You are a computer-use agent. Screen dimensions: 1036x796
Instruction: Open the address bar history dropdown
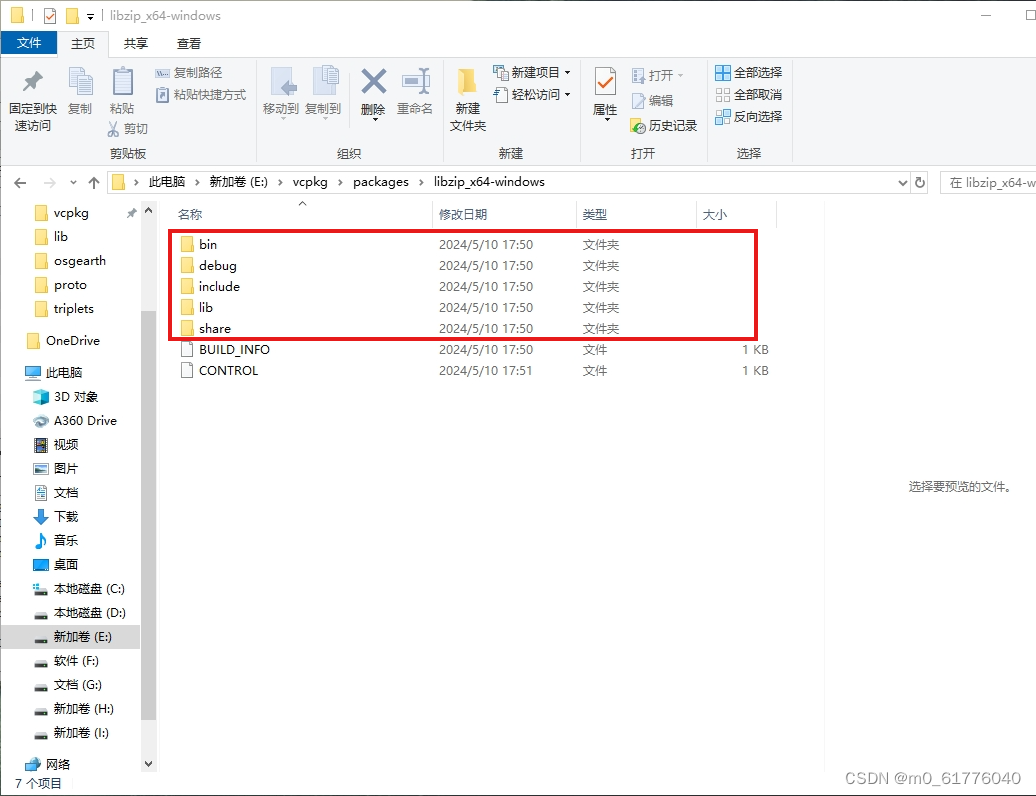pyautogui.click(x=903, y=182)
